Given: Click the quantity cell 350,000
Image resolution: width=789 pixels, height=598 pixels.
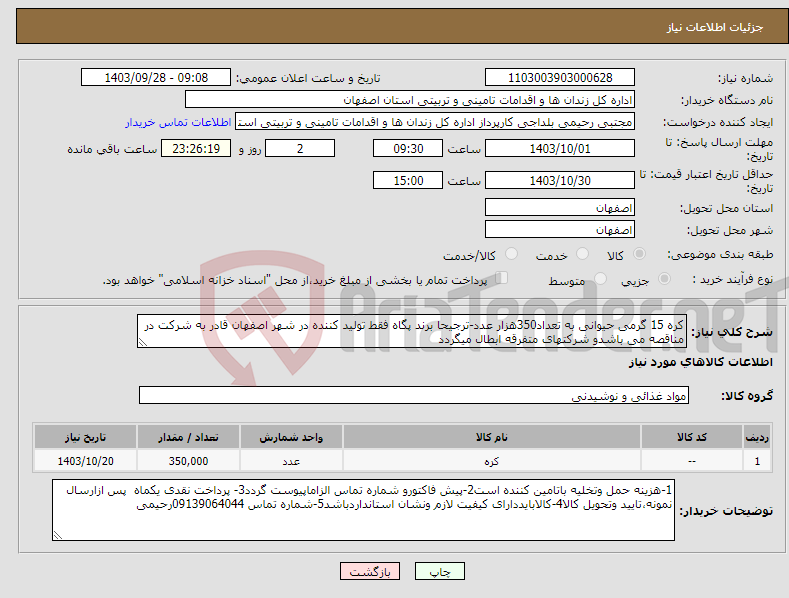Looking at the screenshot, I should point(188,461).
